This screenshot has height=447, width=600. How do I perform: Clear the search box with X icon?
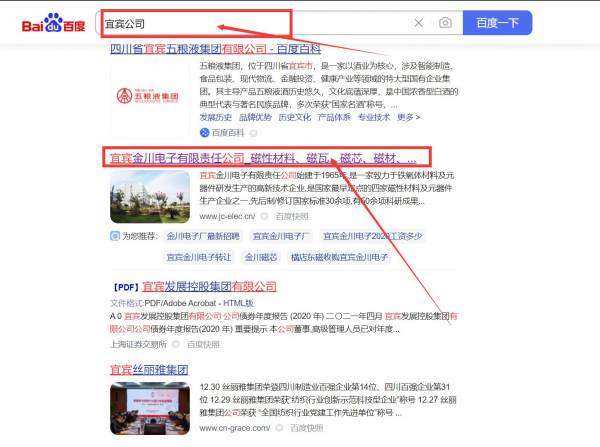point(418,22)
